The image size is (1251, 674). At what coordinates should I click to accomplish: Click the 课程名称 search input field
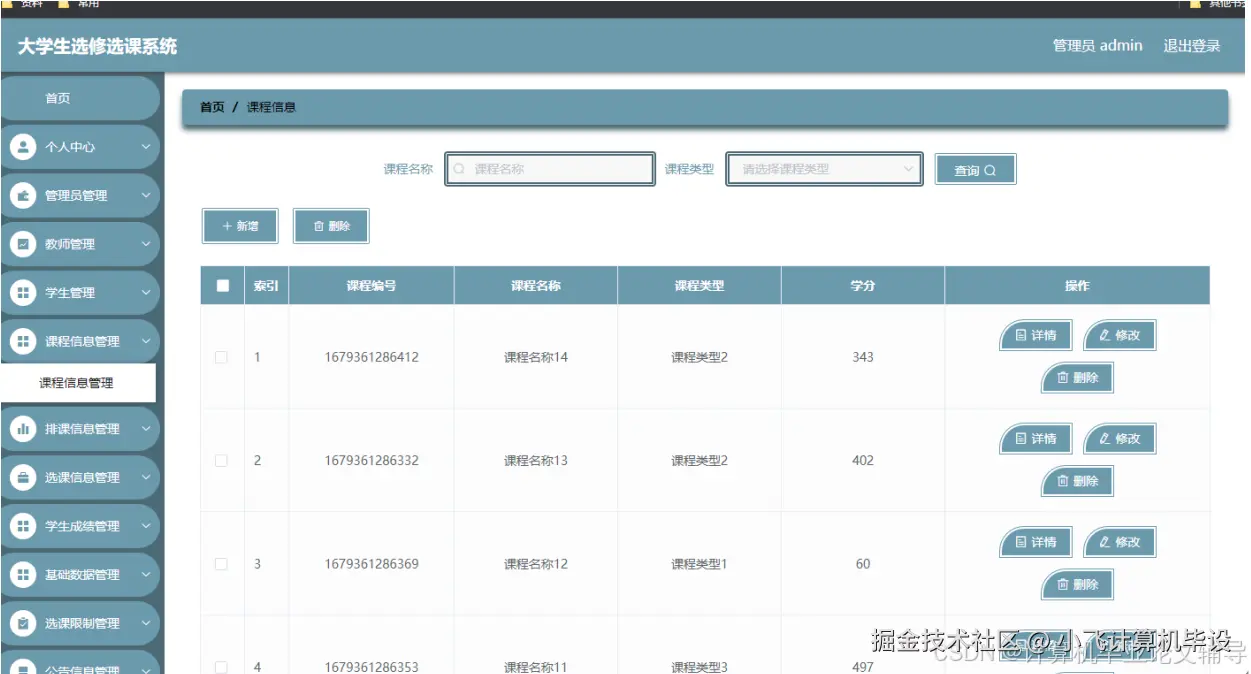(550, 170)
